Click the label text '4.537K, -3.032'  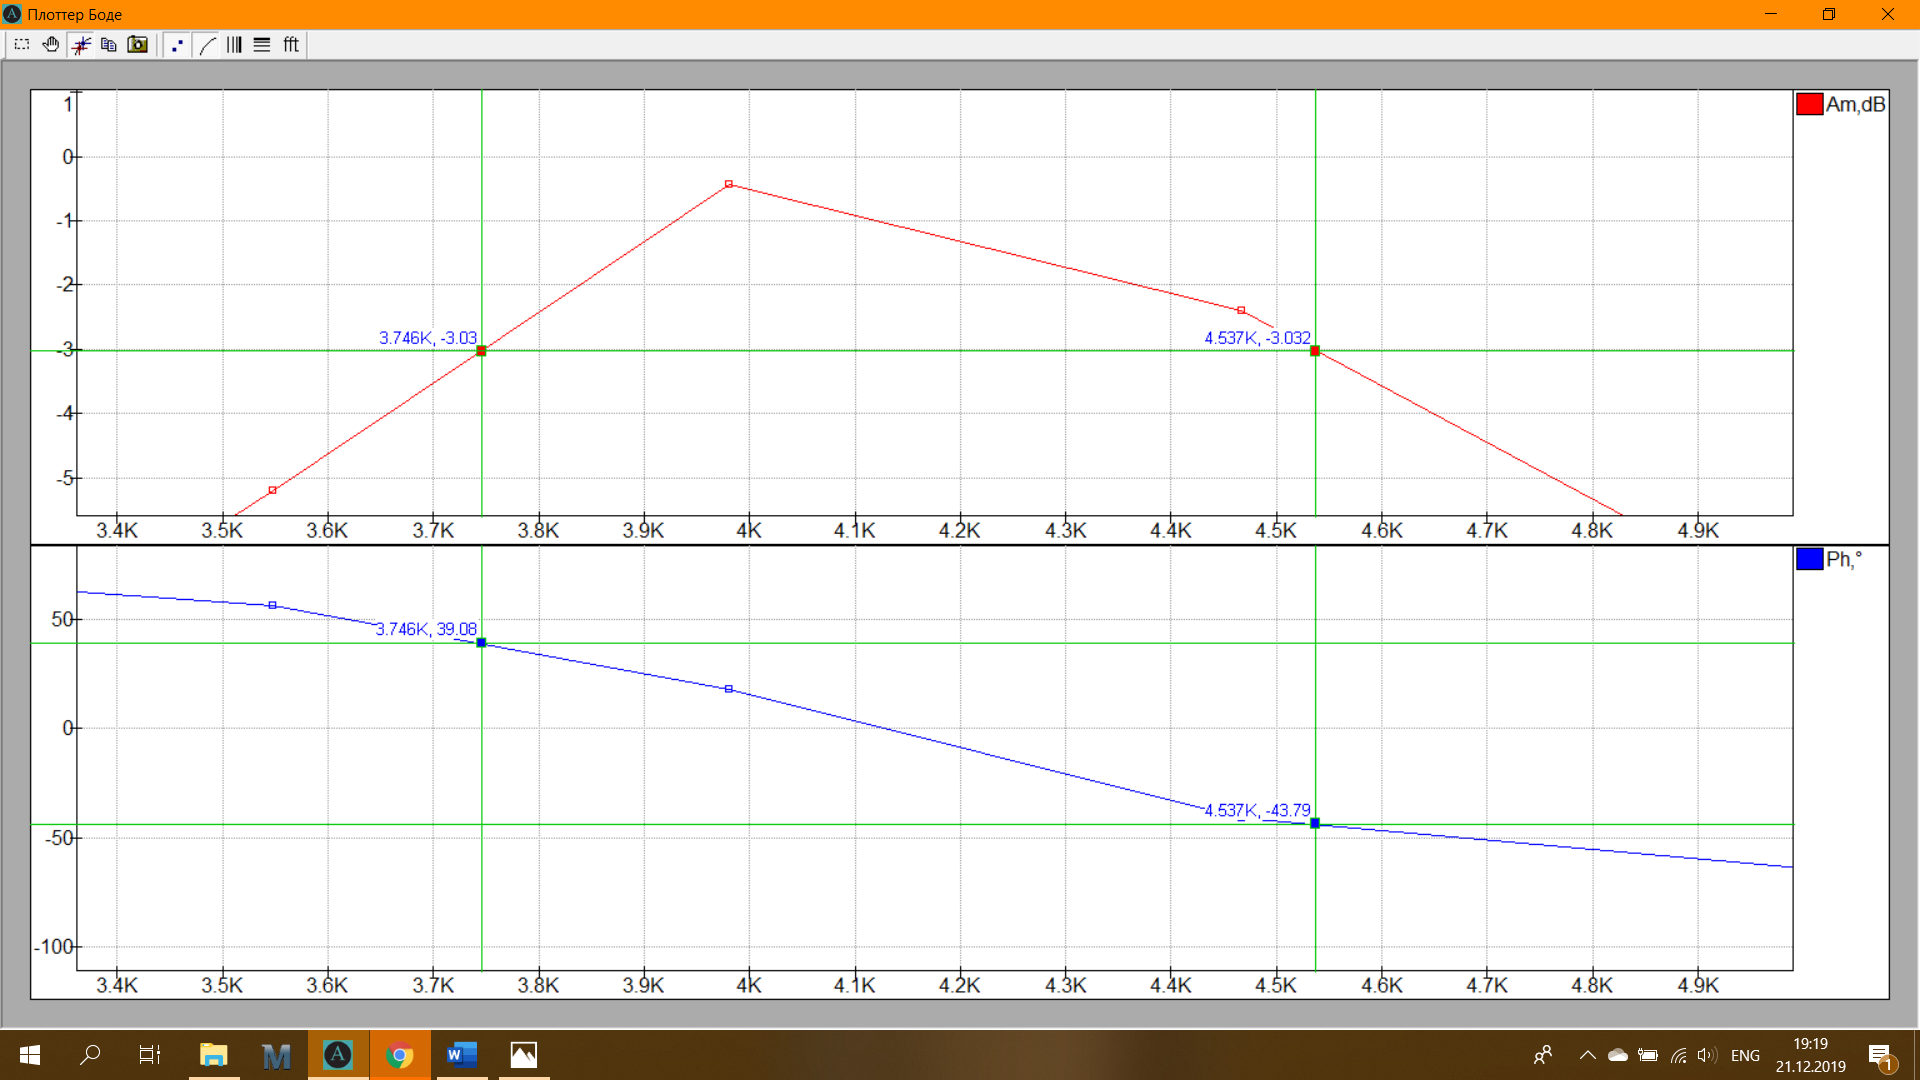point(1257,338)
